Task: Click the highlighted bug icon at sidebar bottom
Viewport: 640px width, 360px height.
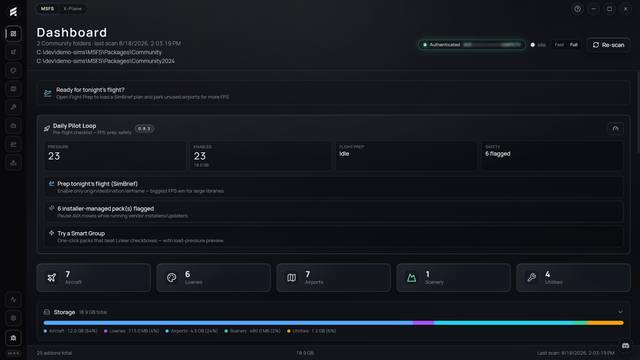Action: [13, 338]
